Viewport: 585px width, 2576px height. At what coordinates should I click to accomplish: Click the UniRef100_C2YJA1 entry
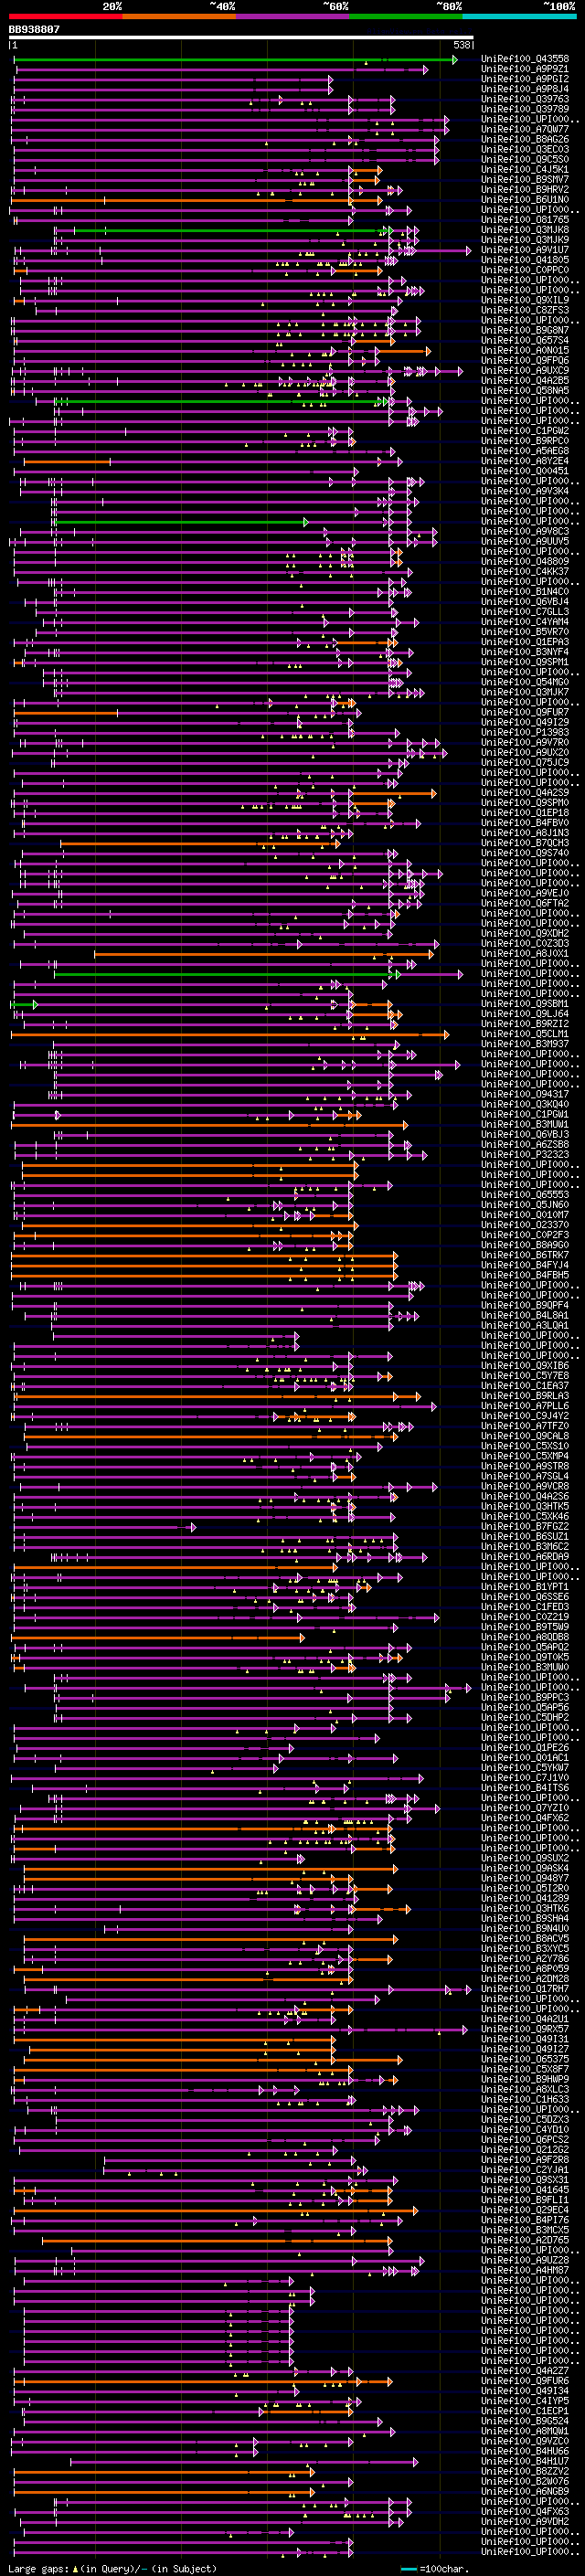525,2171
